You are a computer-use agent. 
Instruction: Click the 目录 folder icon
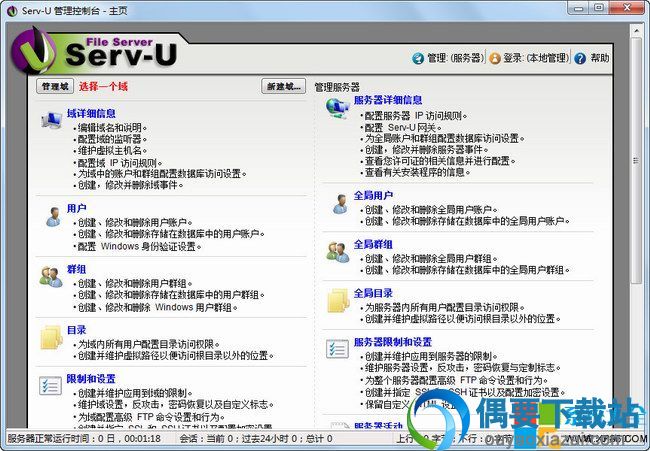51,338
